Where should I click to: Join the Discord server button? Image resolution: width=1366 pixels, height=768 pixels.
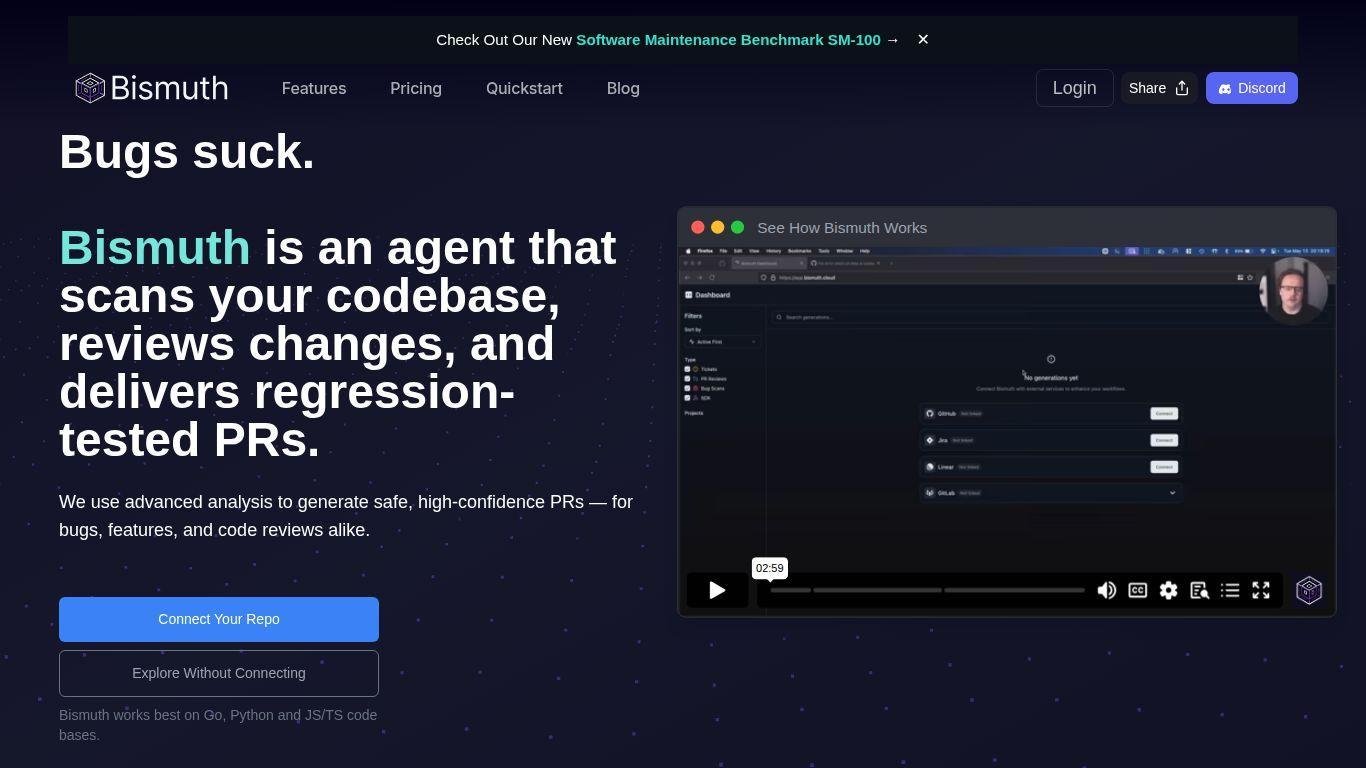pyautogui.click(x=1251, y=88)
